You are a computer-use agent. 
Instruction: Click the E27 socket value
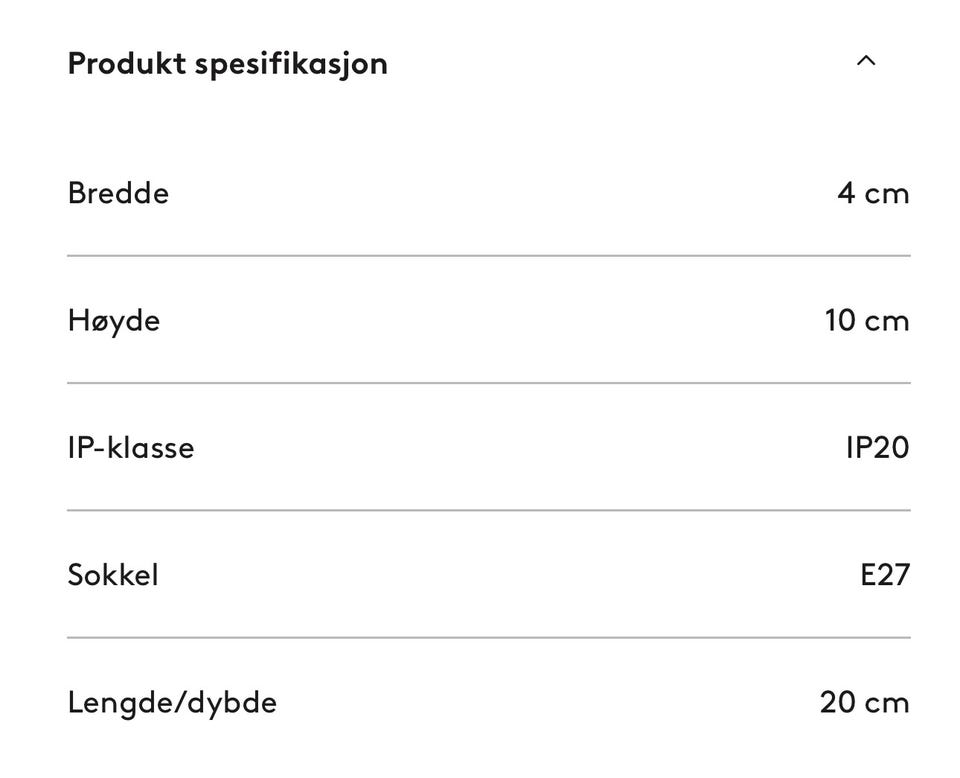click(x=885, y=574)
